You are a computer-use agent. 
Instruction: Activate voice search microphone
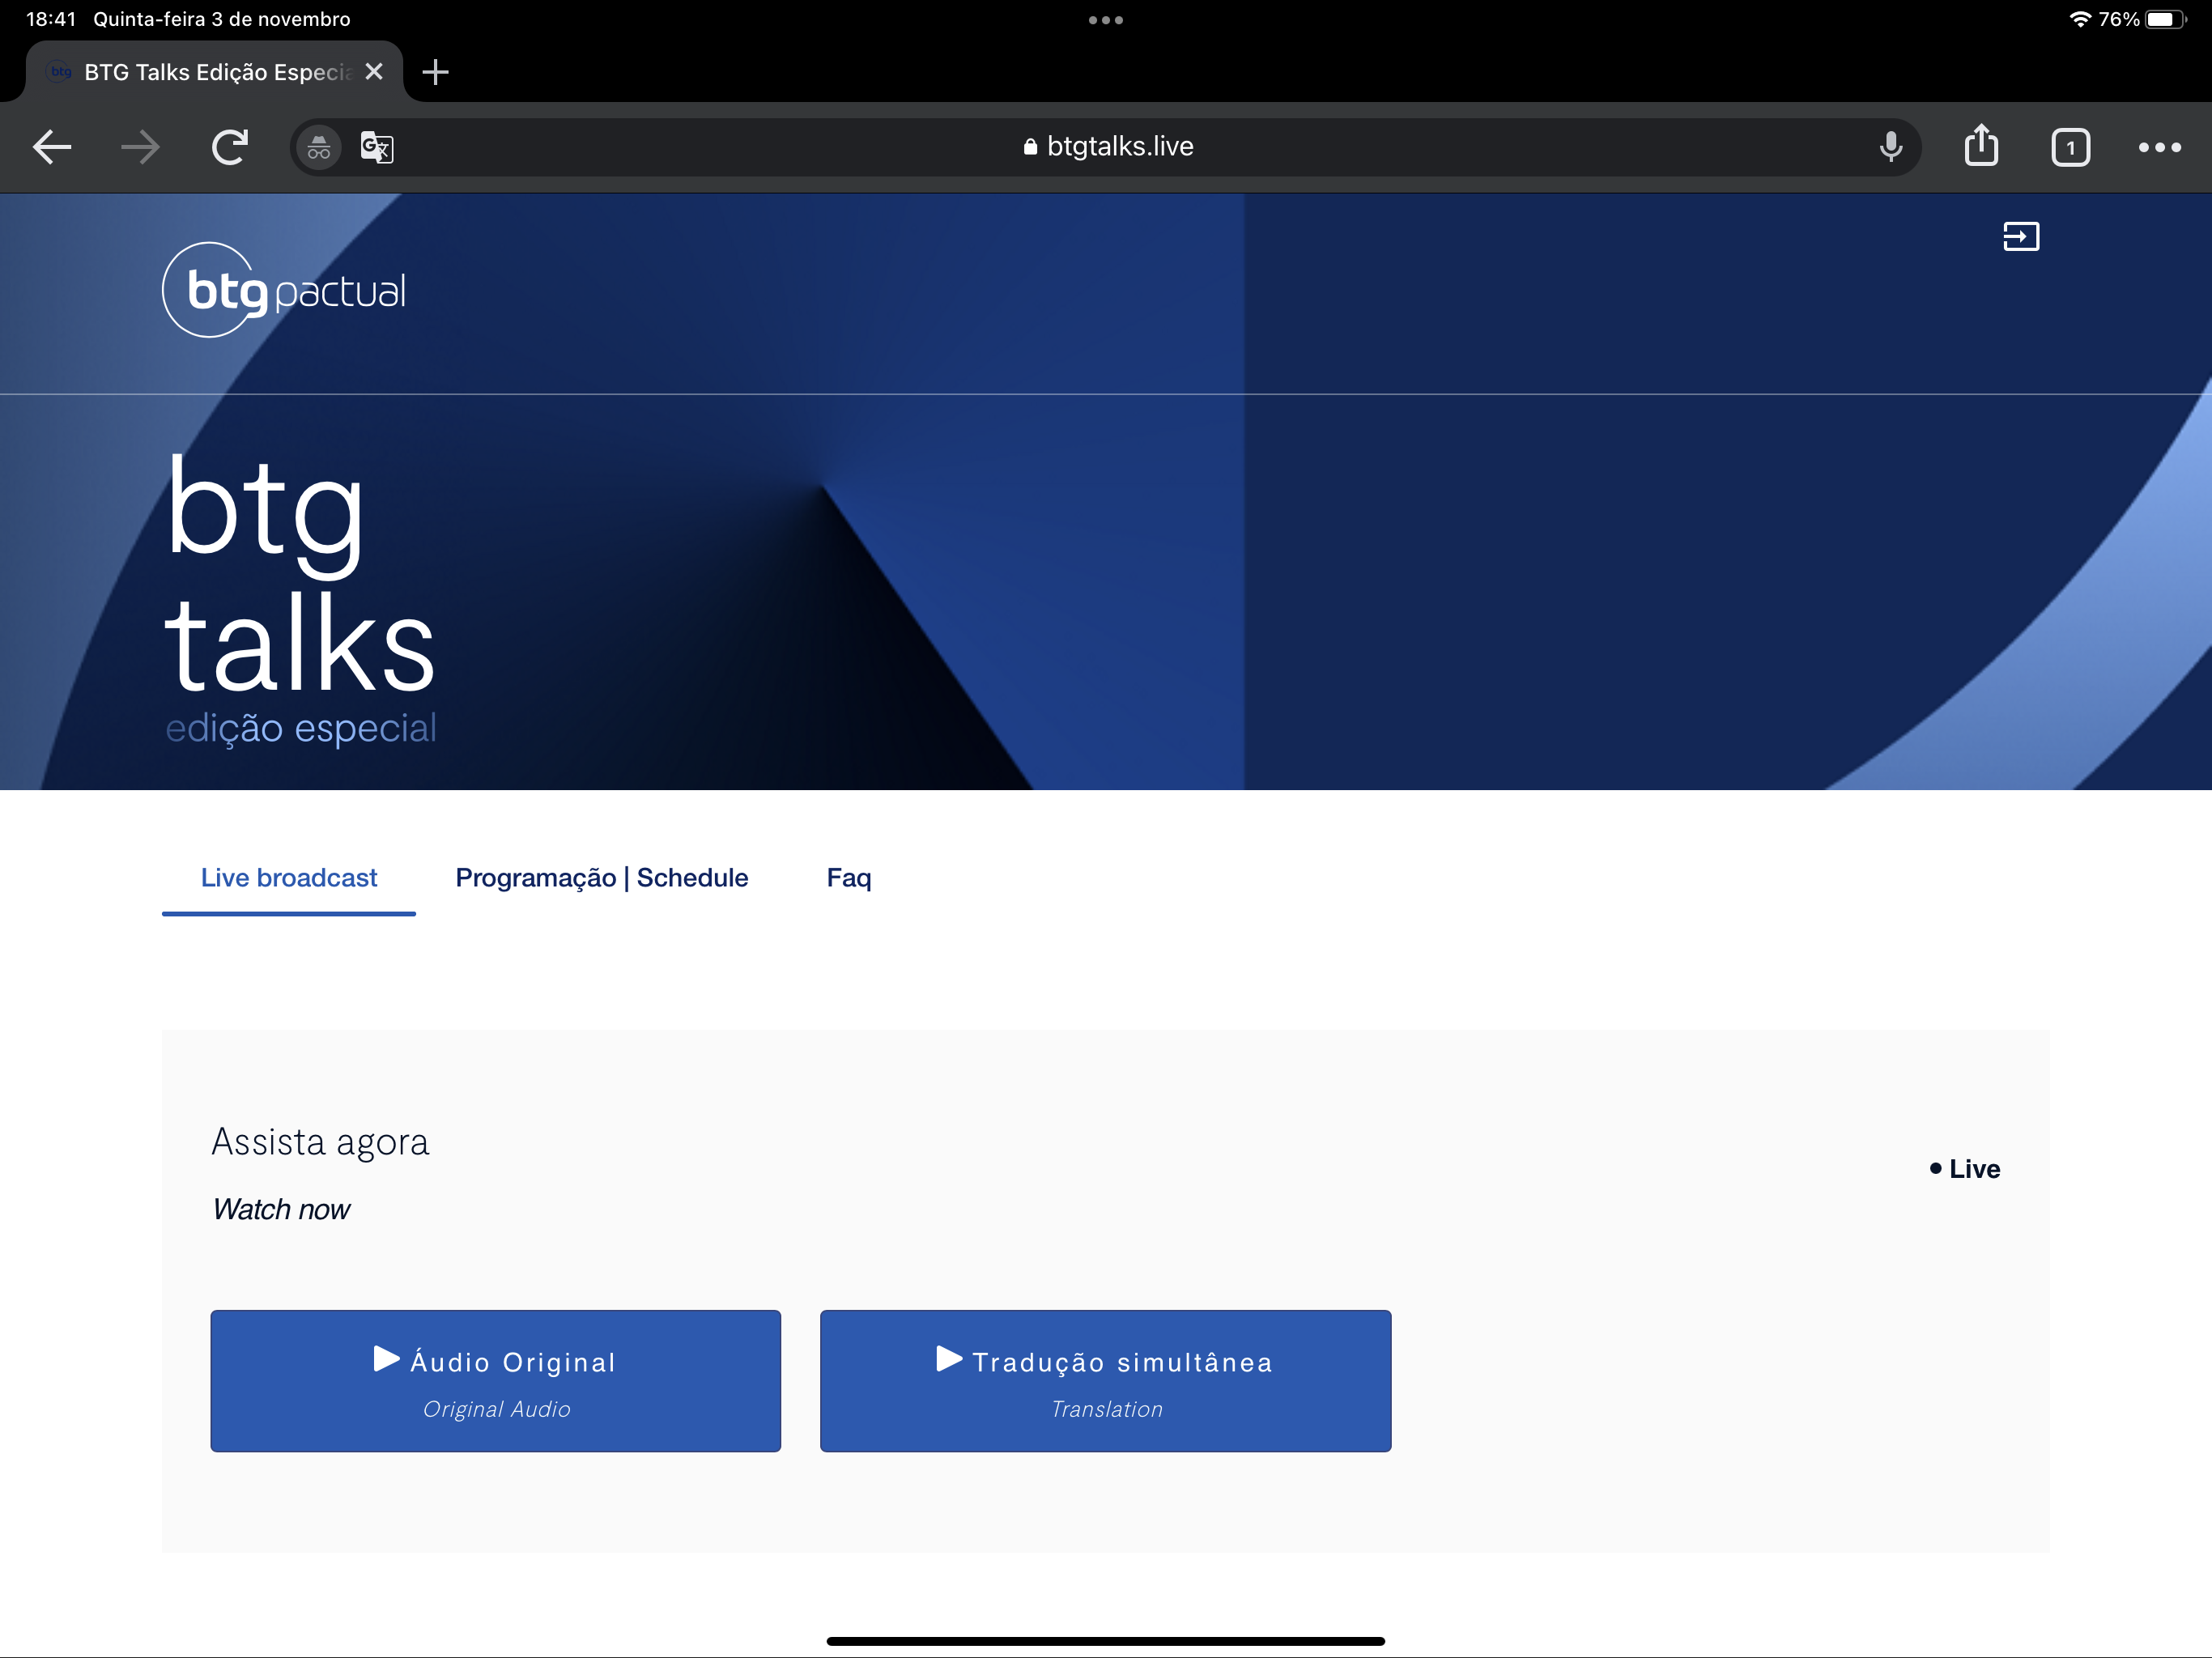click(x=1890, y=147)
